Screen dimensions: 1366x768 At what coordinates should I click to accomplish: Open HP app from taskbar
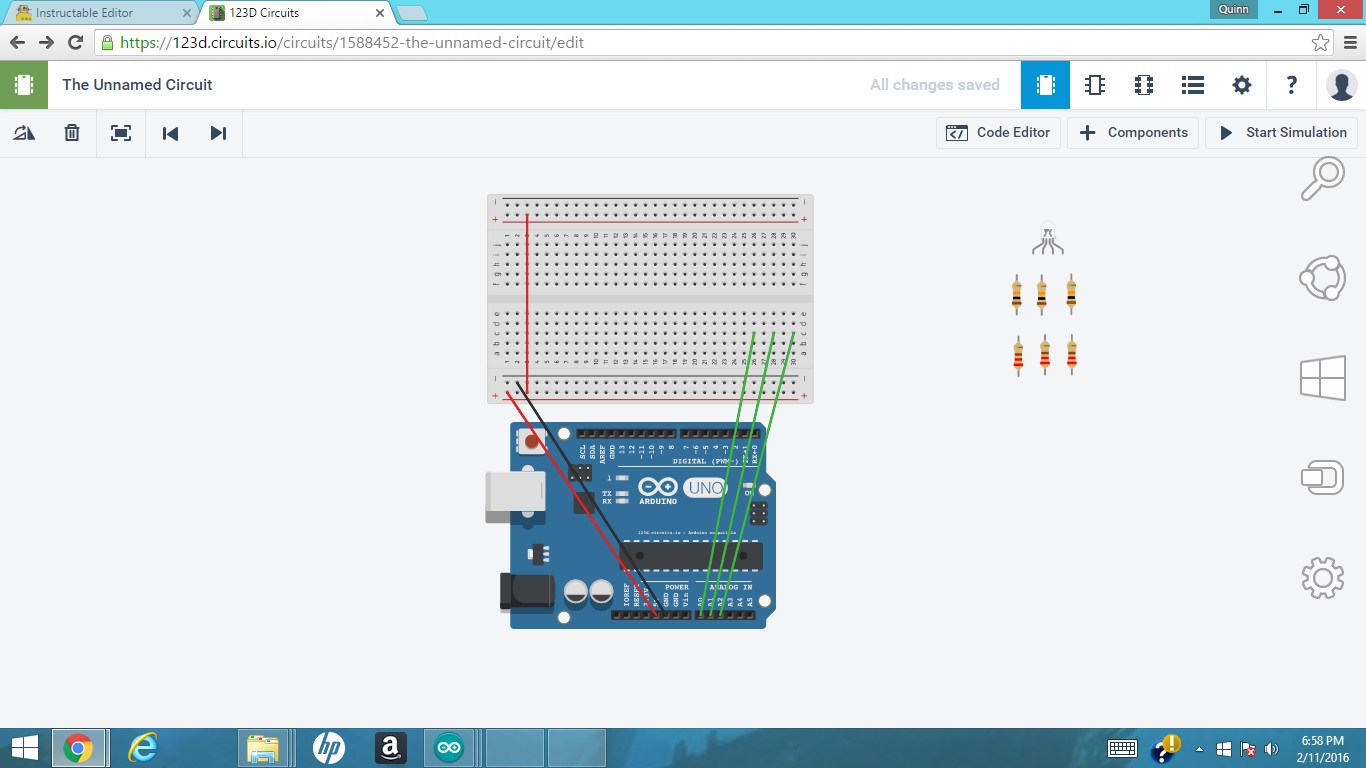point(329,748)
